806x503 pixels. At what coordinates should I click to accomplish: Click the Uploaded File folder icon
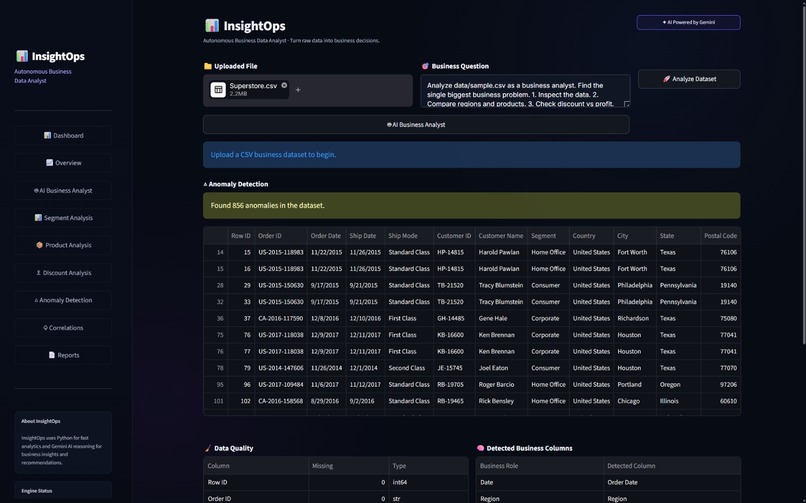pos(208,66)
